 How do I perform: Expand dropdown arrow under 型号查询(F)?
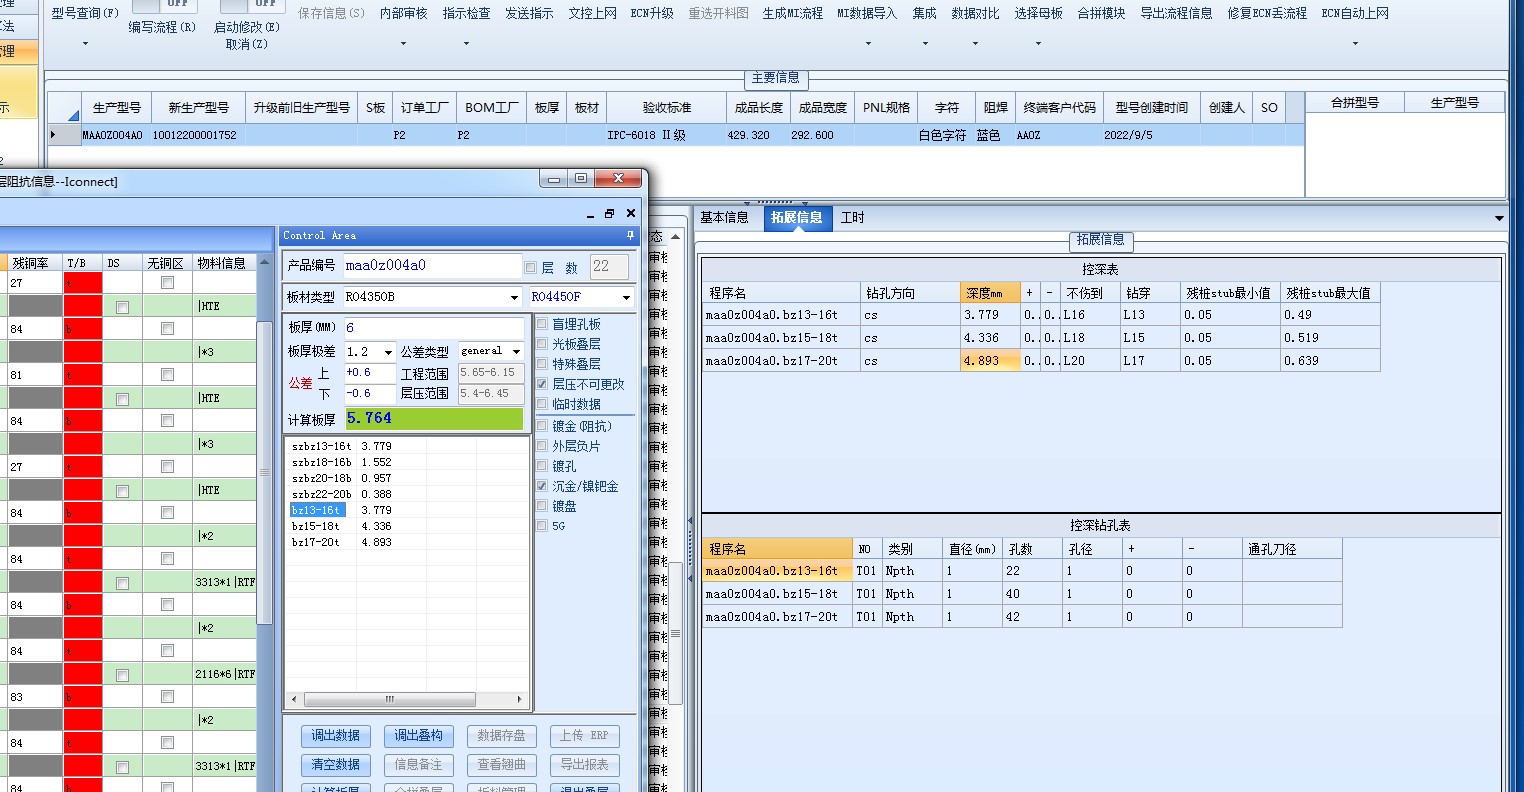click(85, 44)
